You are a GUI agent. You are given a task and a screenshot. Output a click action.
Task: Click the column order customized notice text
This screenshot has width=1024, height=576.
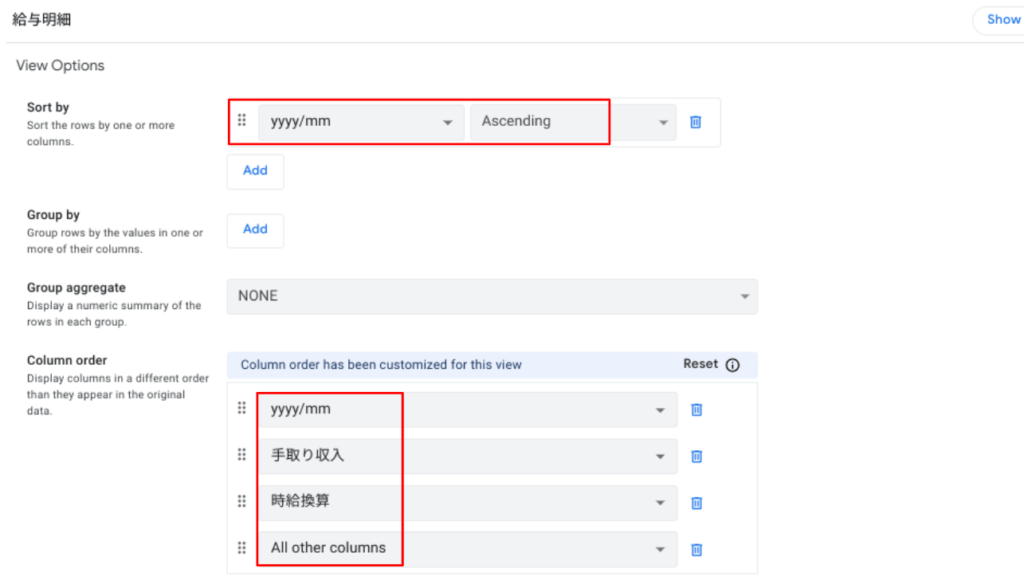tap(381, 365)
